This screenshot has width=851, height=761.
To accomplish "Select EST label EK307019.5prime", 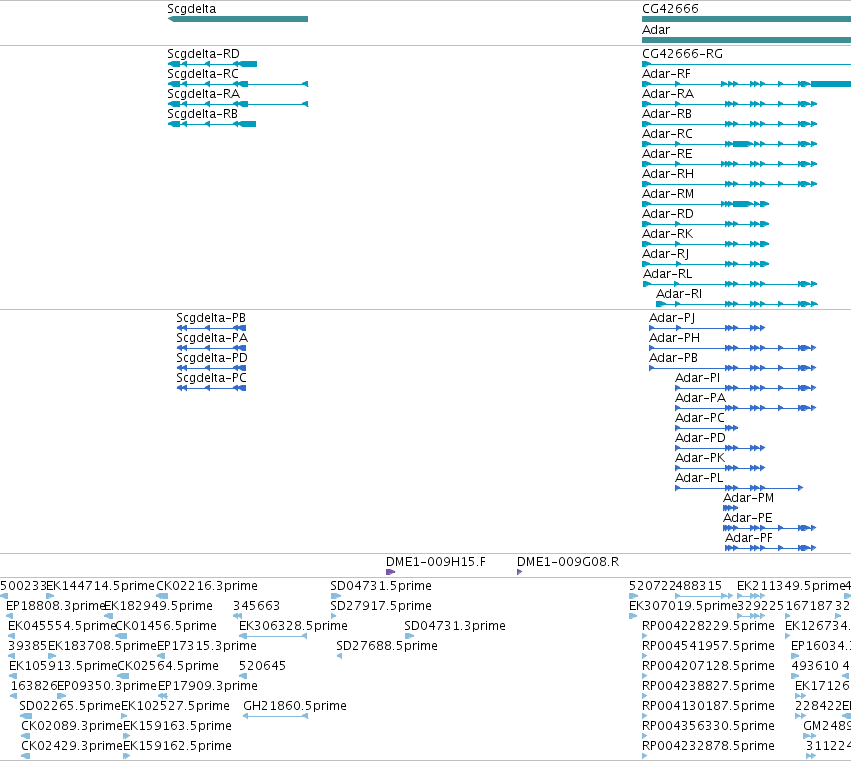I will (x=683, y=606).
